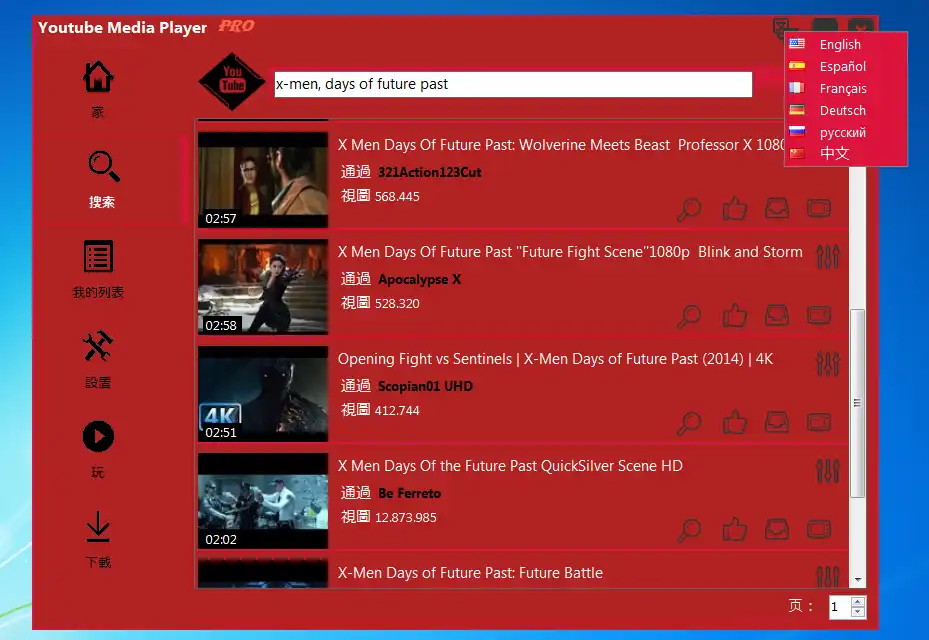The image size is (929, 640).
Task: Click magnifier icon on Future Fight Scene row
Action: click(x=689, y=316)
